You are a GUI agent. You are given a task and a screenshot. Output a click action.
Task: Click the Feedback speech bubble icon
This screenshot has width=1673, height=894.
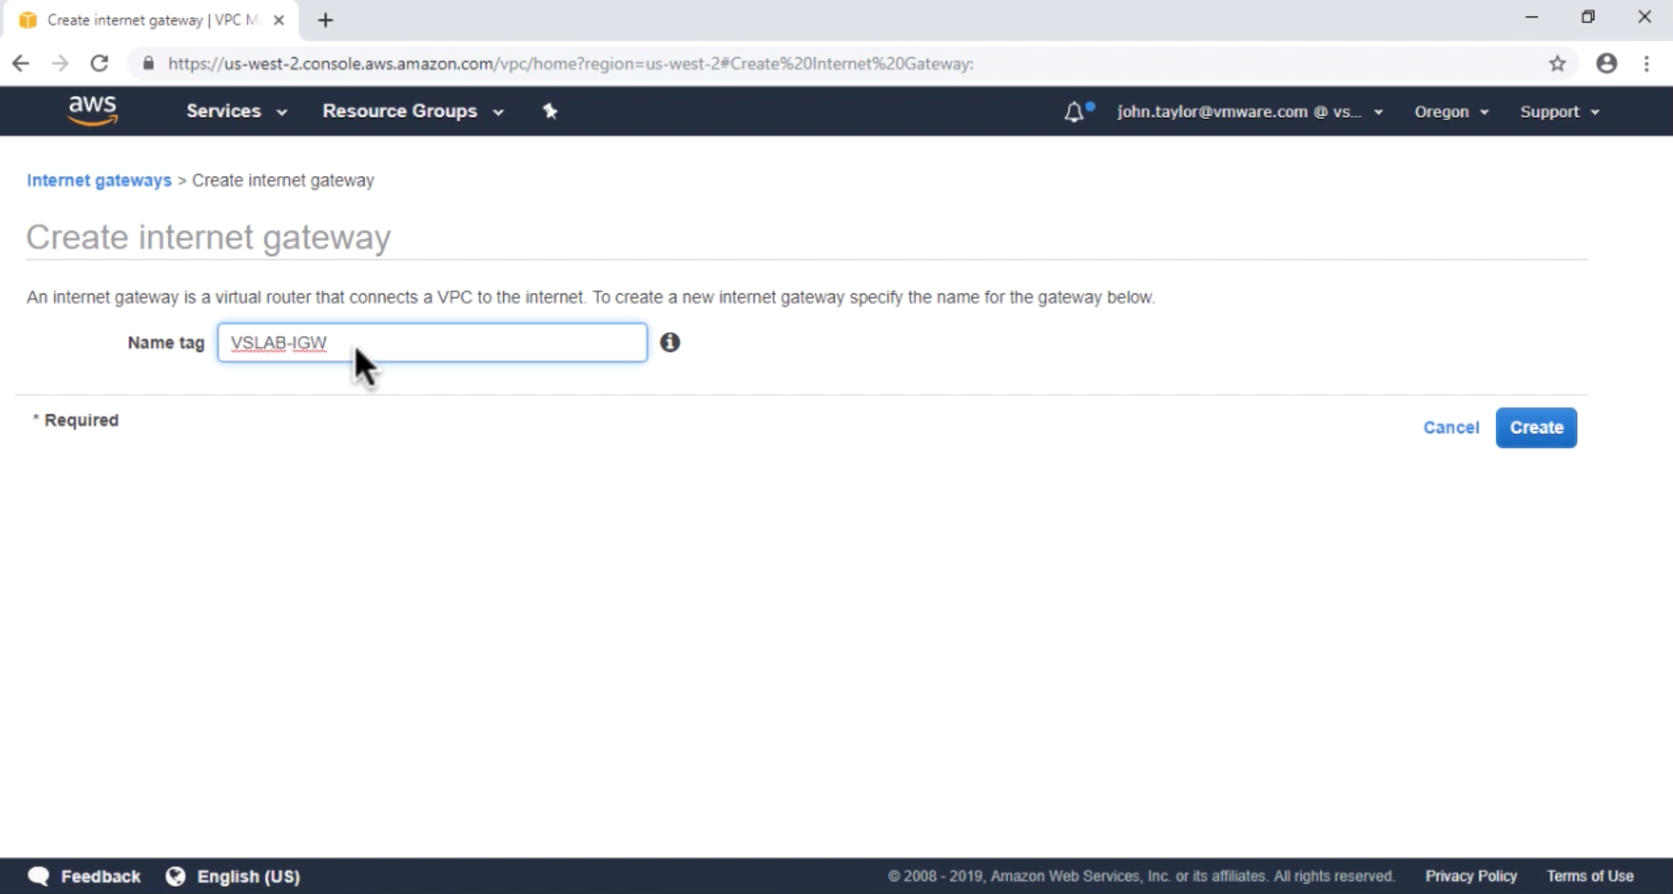point(38,876)
